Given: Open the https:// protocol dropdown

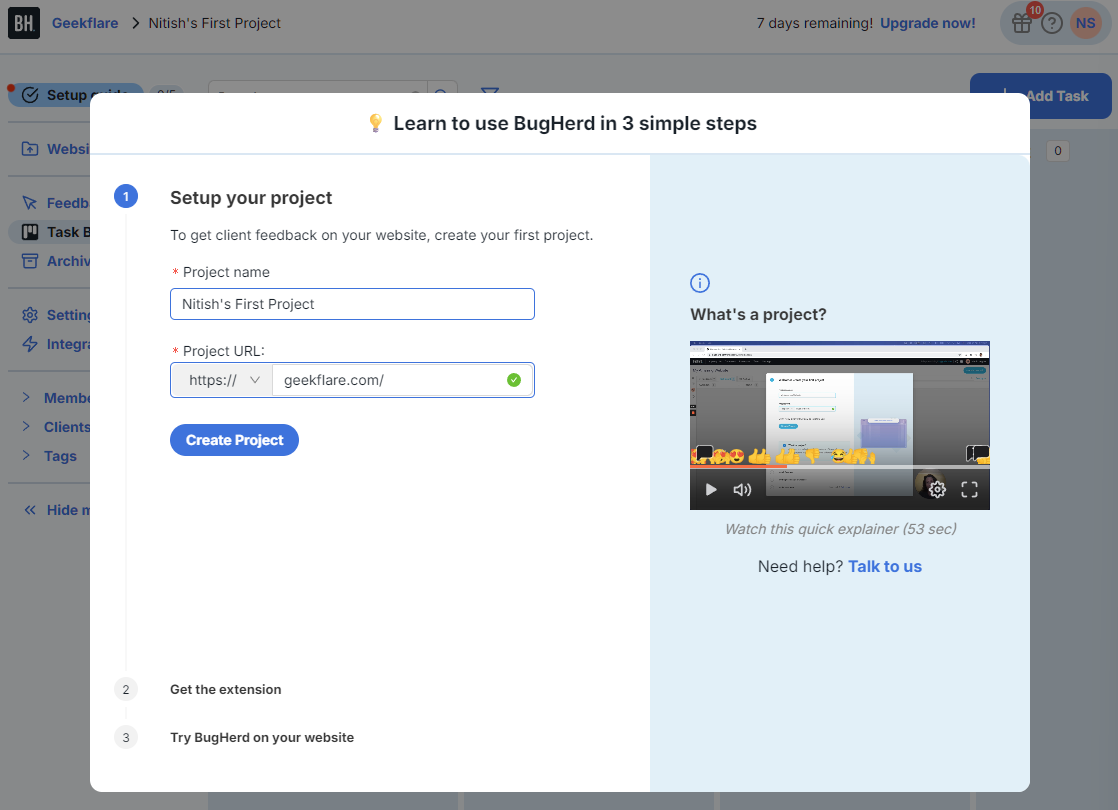Looking at the screenshot, I should point(222,380).
